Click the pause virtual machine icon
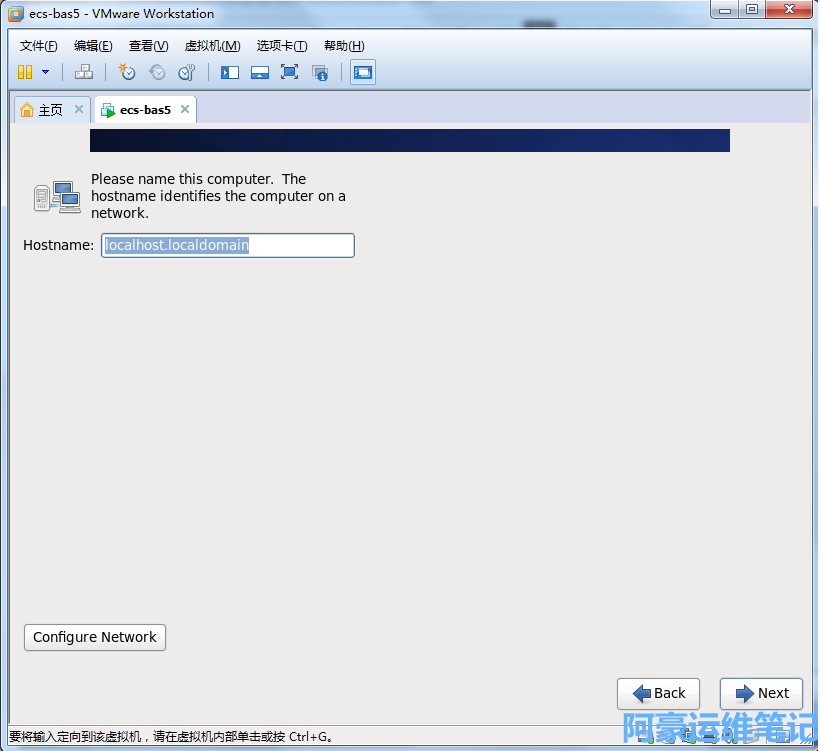 tap(25, 72)
